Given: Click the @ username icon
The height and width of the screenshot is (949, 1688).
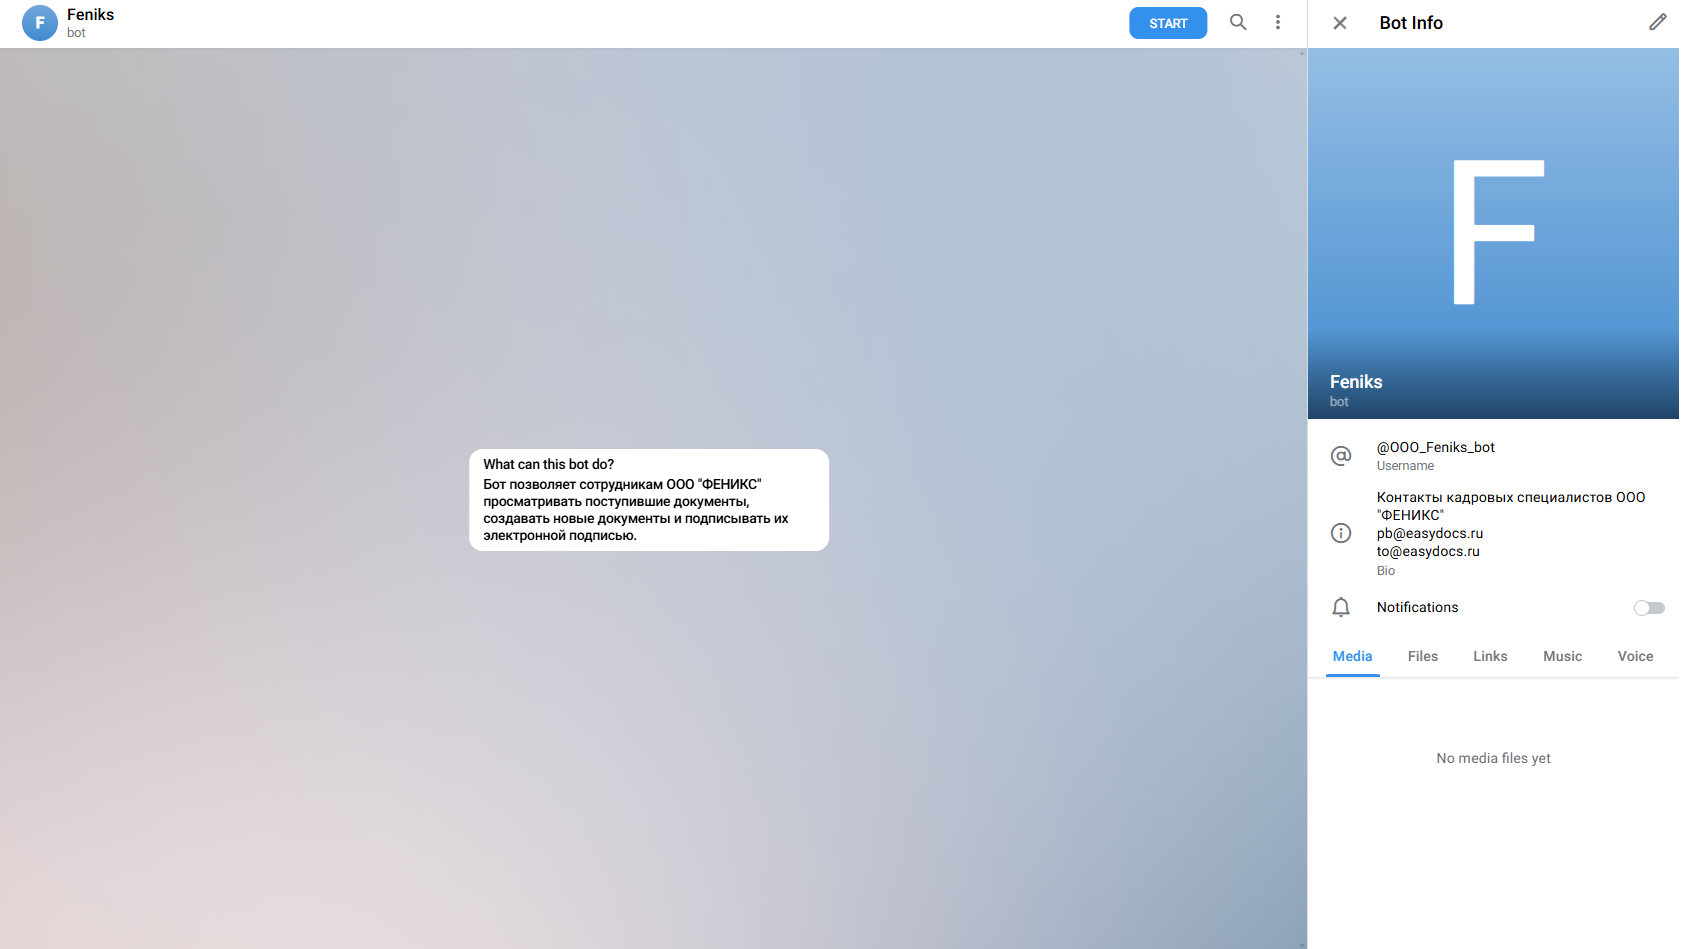Looking at the screenshot, I should [1341, 456].
